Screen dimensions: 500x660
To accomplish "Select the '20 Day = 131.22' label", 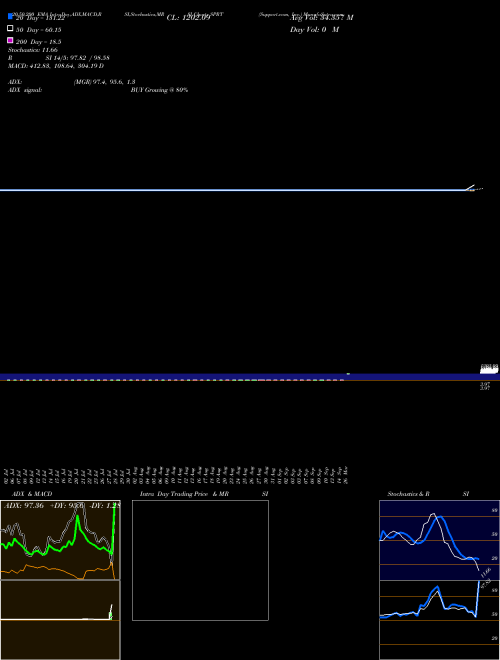I will [40, 18].
